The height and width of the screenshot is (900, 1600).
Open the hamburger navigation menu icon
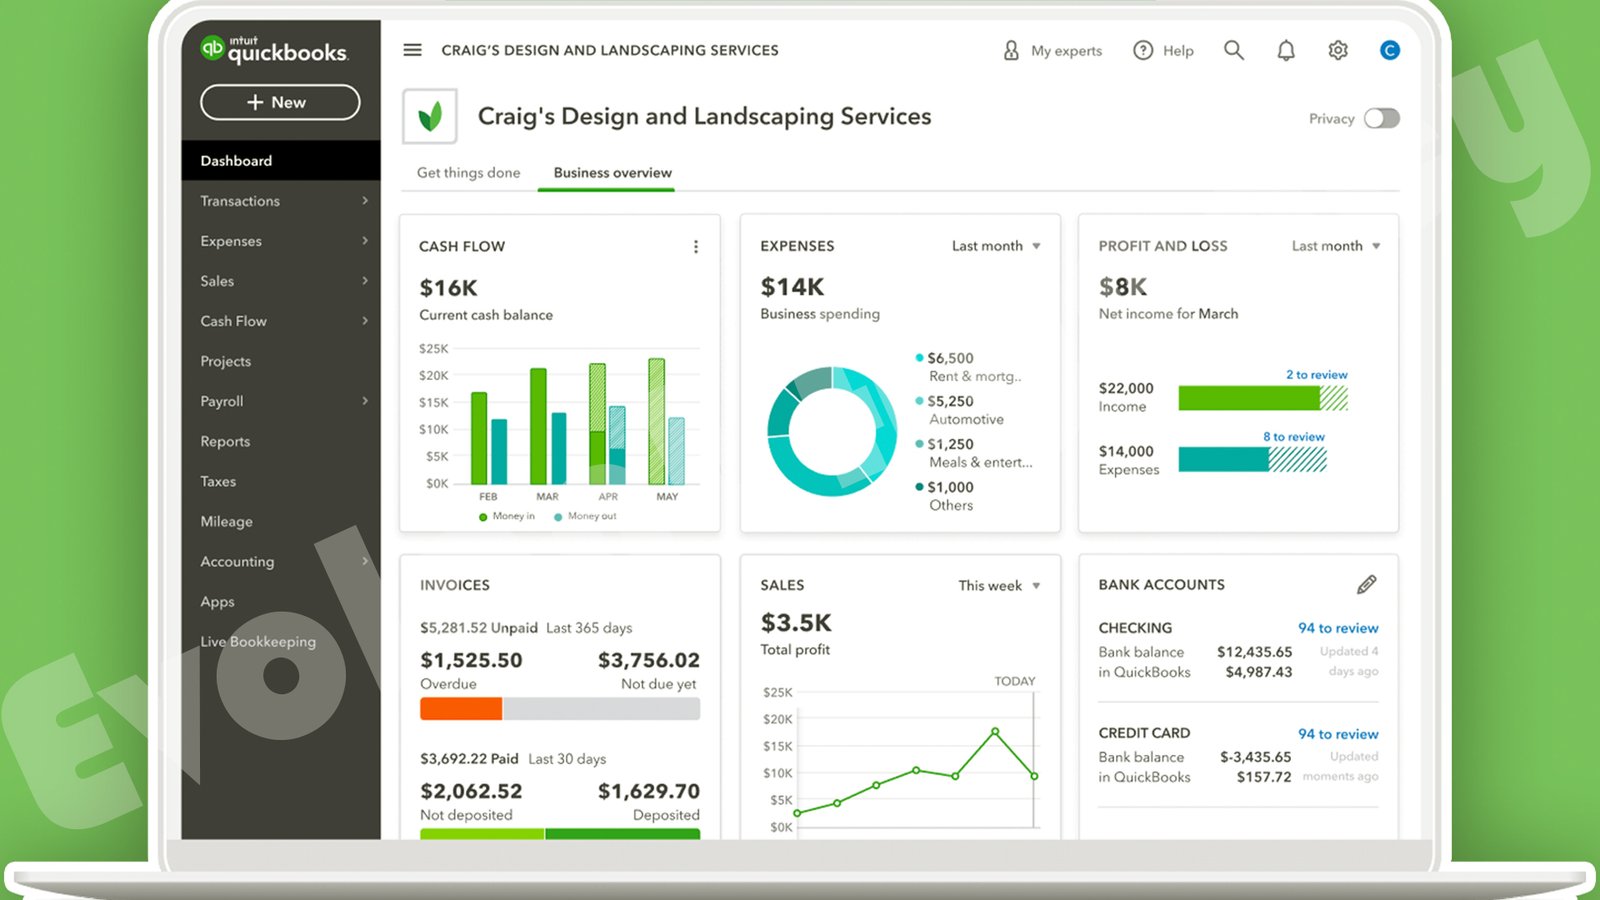(x=412, y=50)
